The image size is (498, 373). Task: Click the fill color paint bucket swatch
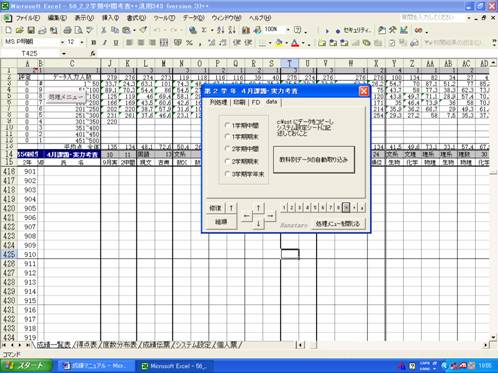[x=280, y=43]
